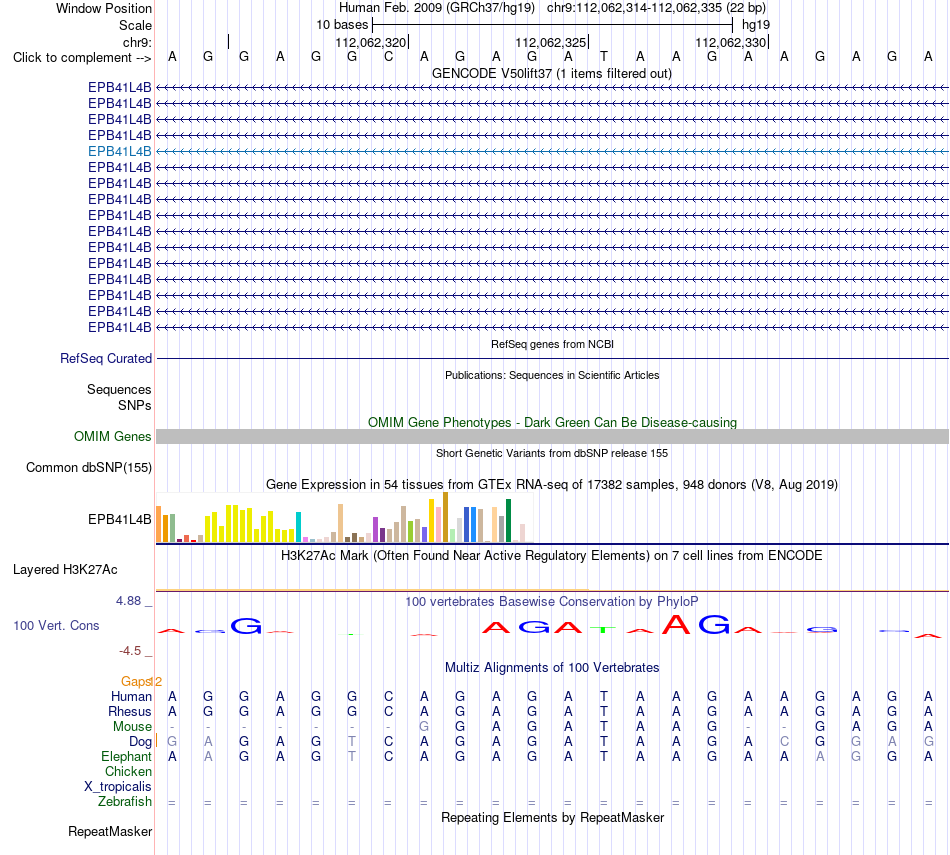Click the dark green bar in GTEx chart

coord(508,521)
